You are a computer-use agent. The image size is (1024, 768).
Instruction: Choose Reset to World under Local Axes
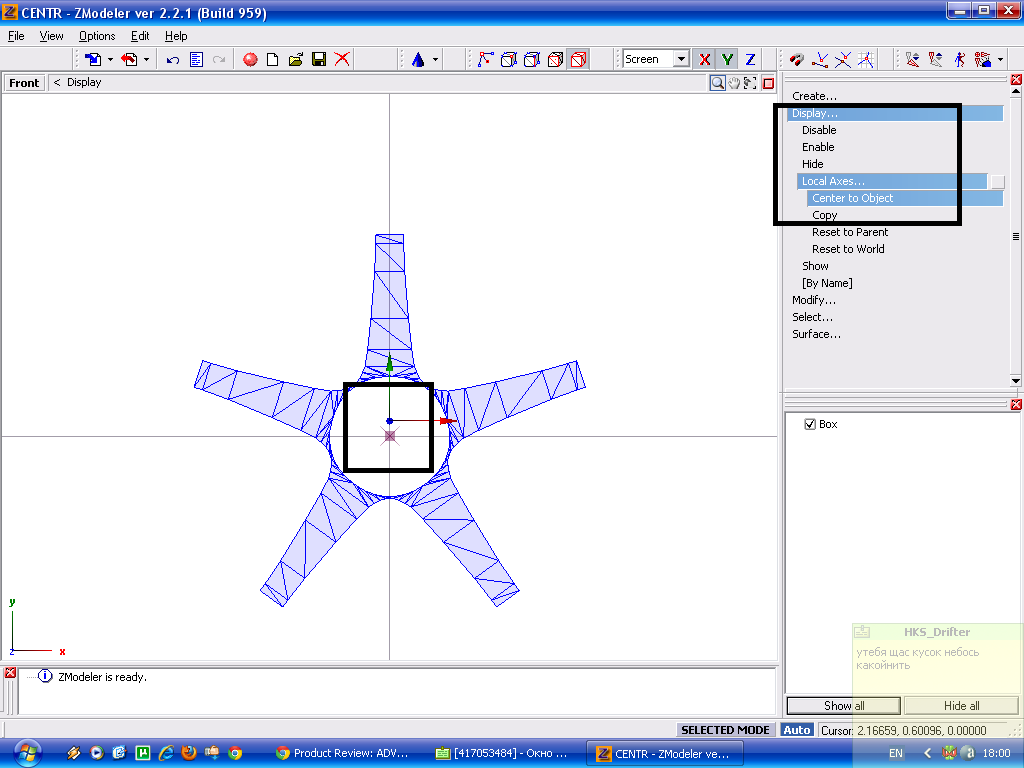[x=847, y=249]
